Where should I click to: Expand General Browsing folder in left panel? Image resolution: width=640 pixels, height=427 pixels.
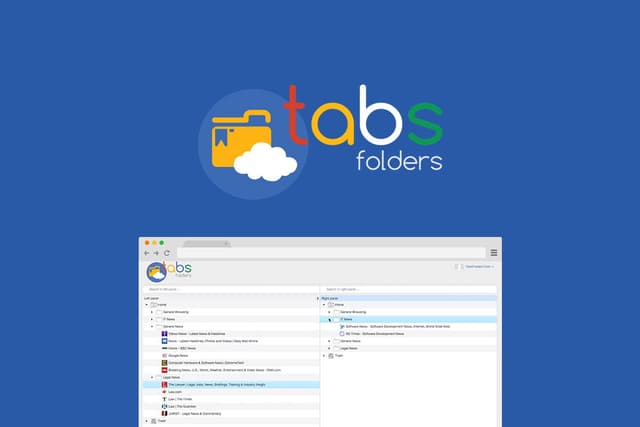coord(152,312)
